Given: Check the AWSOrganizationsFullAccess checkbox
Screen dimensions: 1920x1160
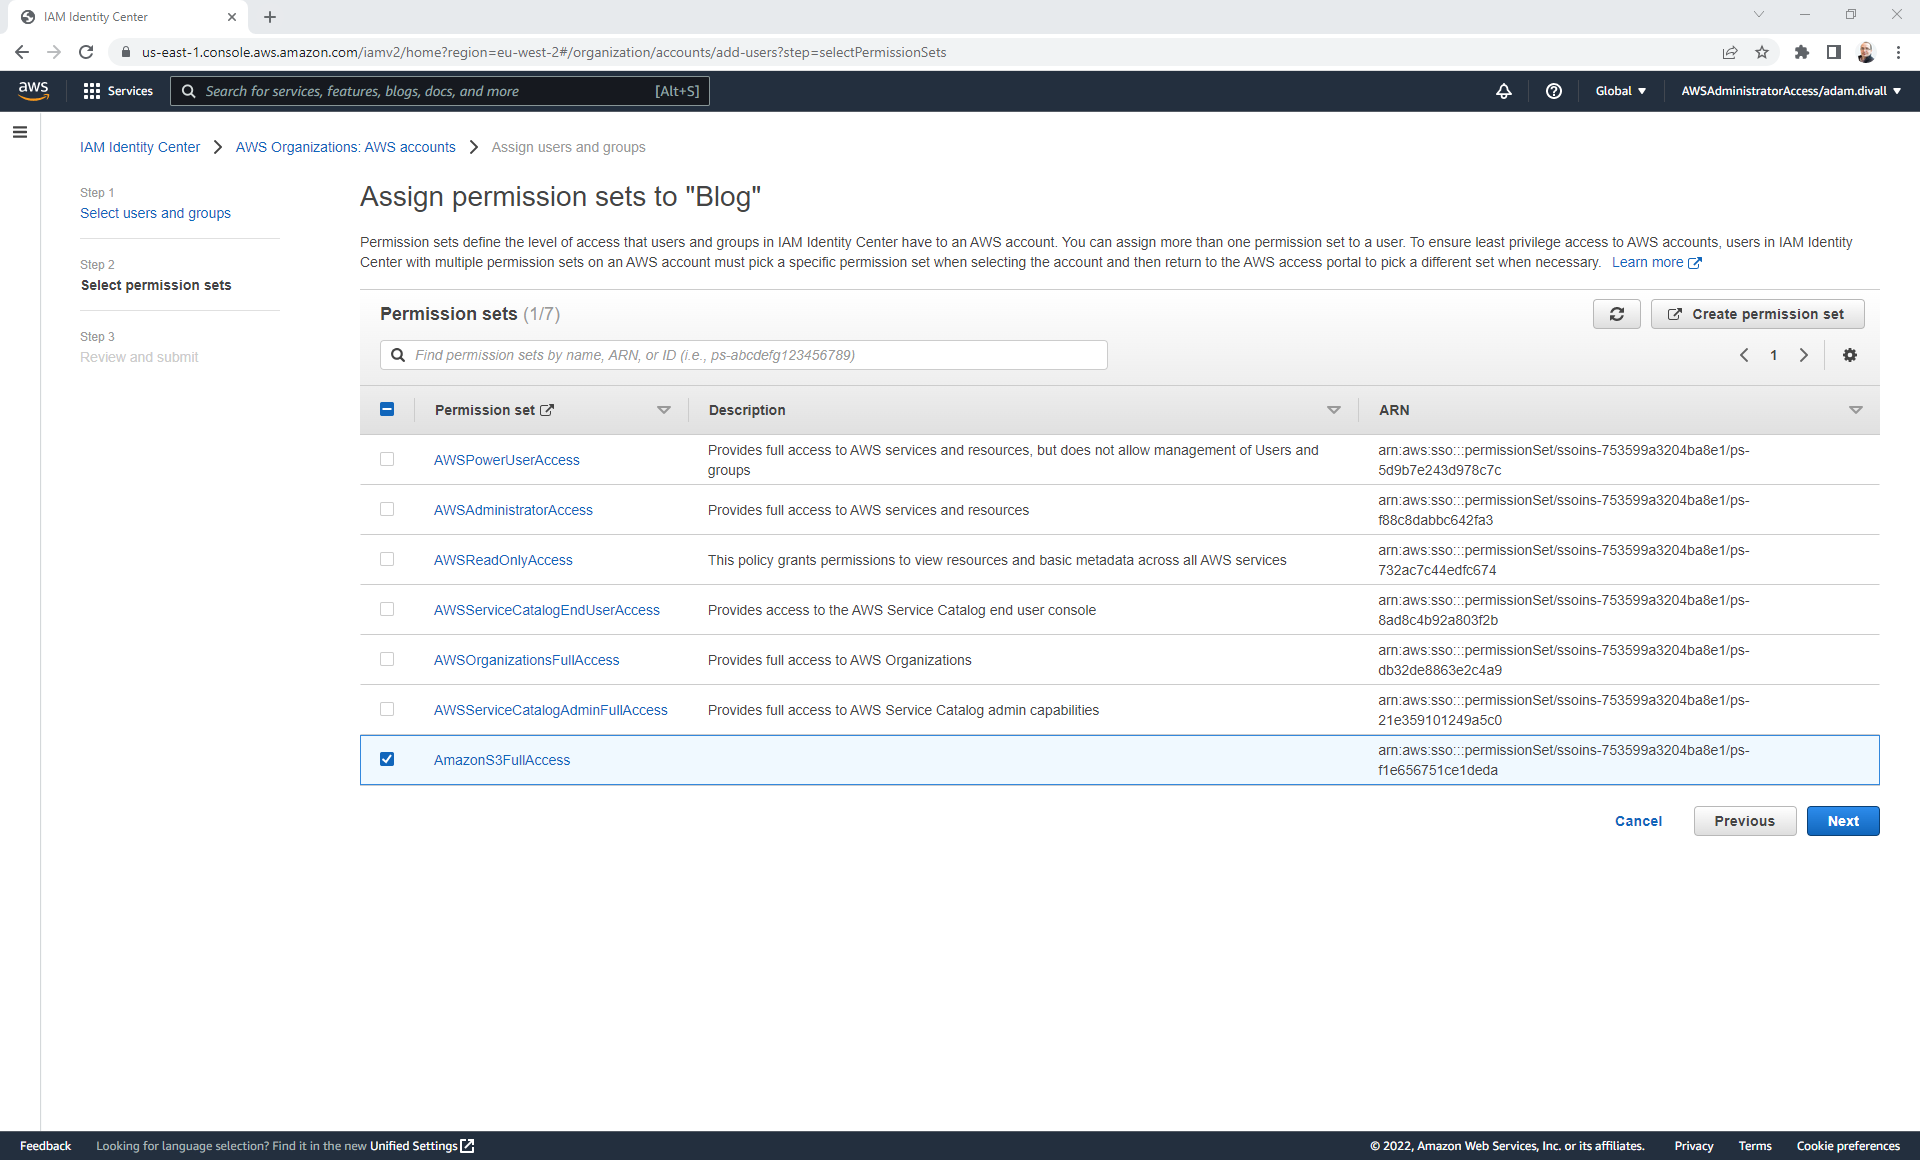Looking at the screenshot, I should coord(387,659).
